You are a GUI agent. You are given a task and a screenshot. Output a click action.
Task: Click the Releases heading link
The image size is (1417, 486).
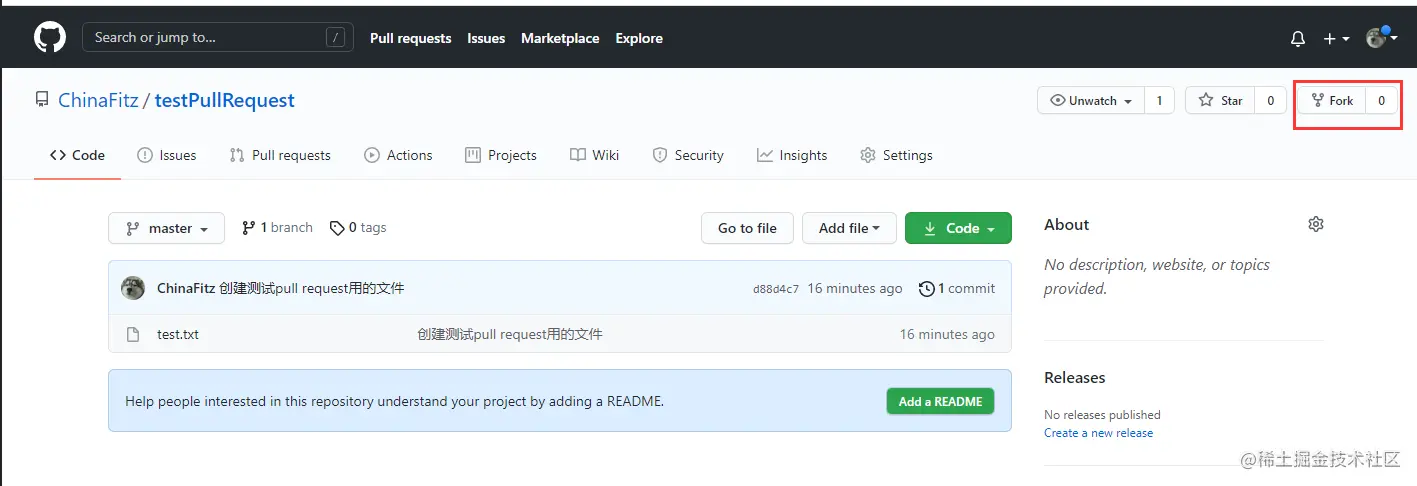pos(1075,378)
